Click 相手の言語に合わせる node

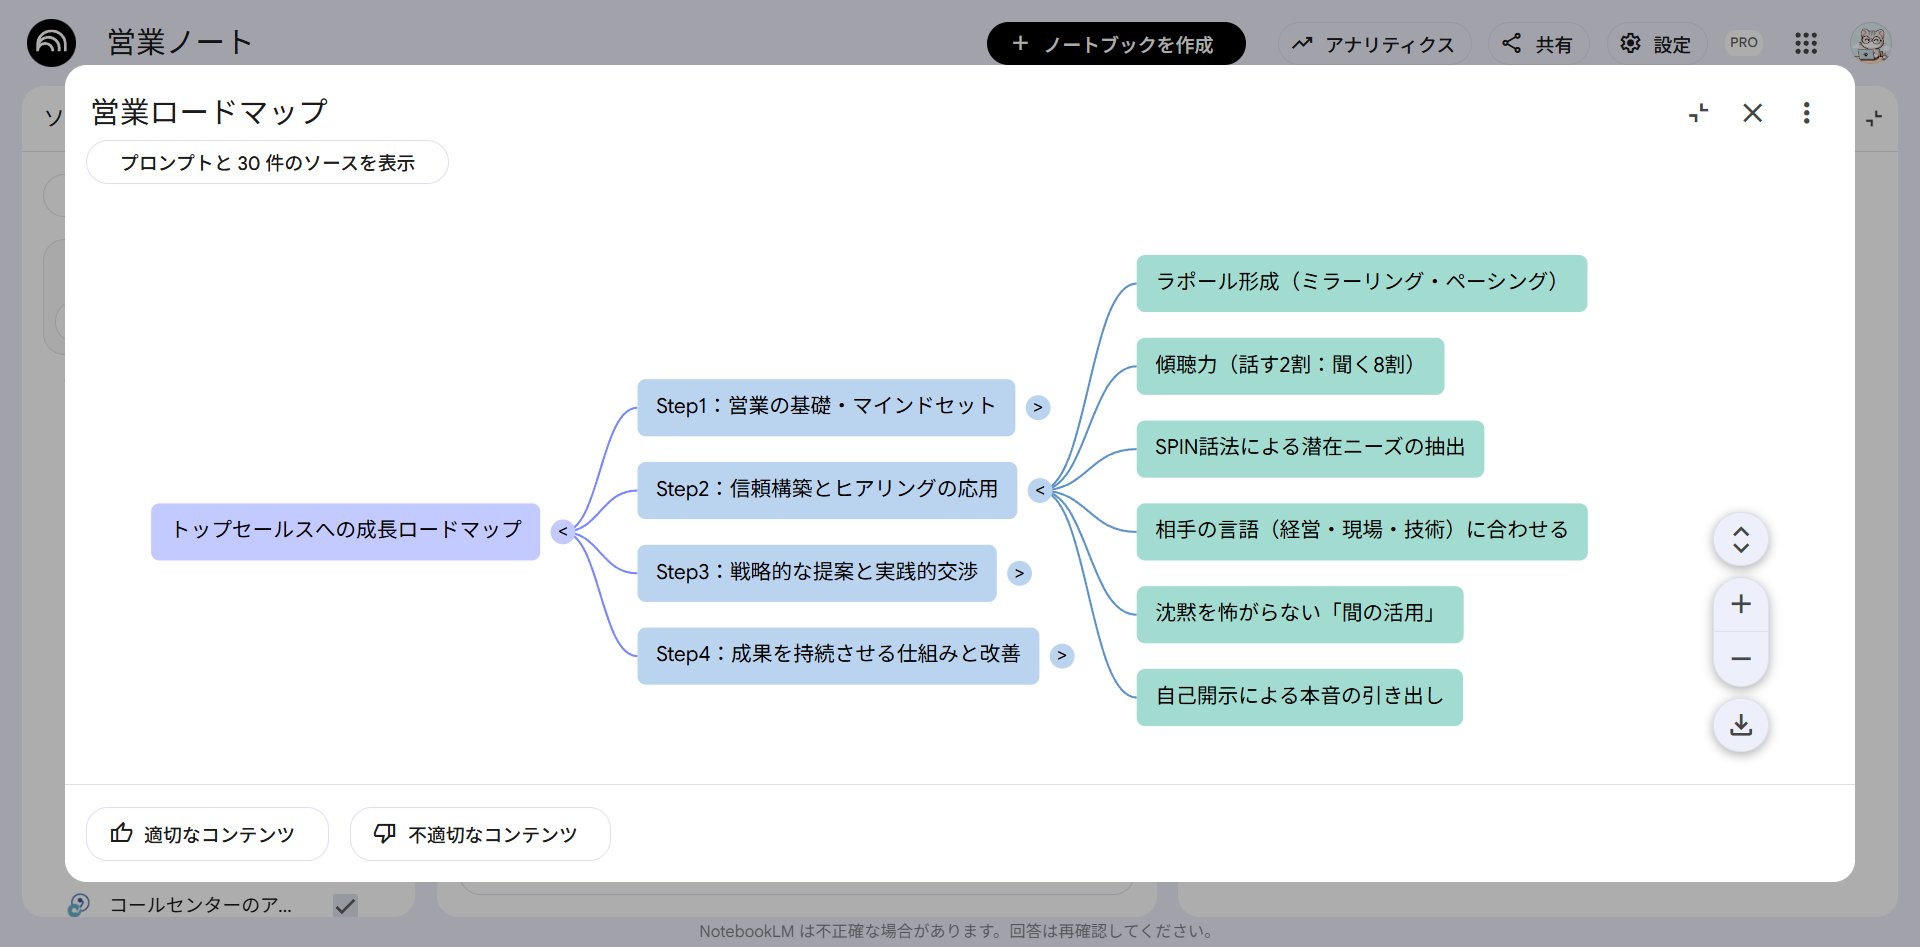[x=1362, y=531]
